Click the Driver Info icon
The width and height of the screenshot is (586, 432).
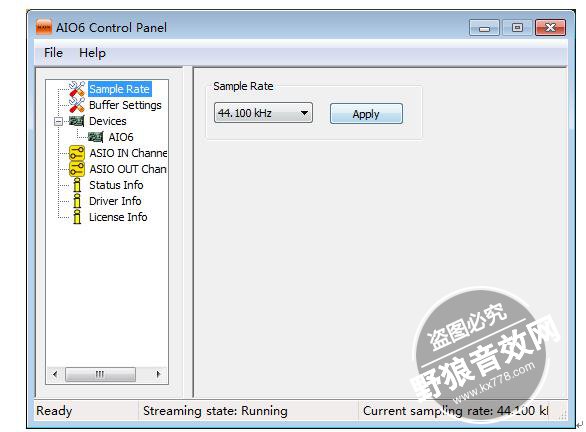click(77, 201)
